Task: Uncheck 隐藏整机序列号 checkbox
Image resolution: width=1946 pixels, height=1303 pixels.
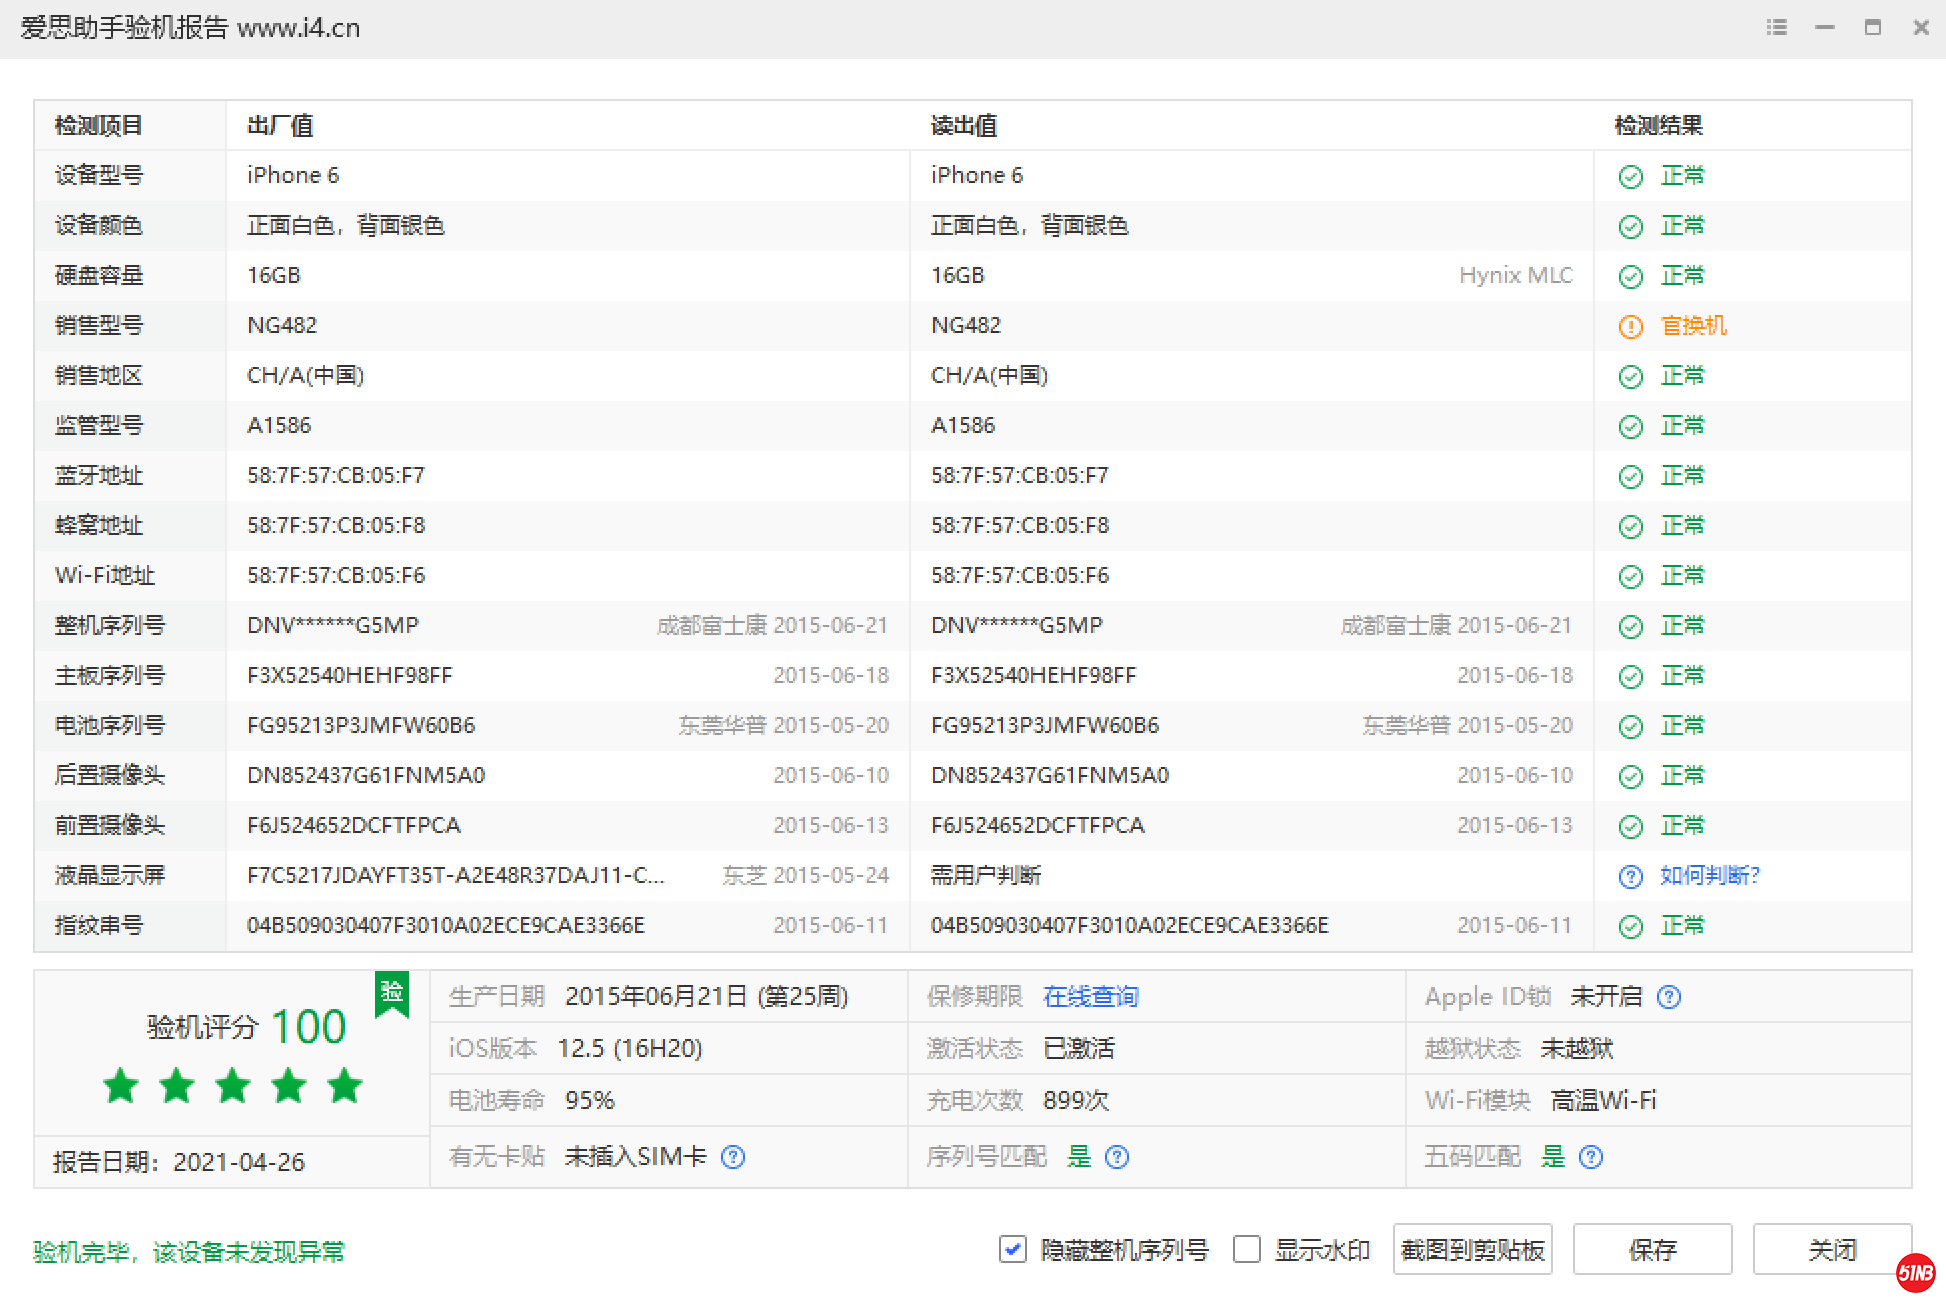Action: tap(1012, 1249)
